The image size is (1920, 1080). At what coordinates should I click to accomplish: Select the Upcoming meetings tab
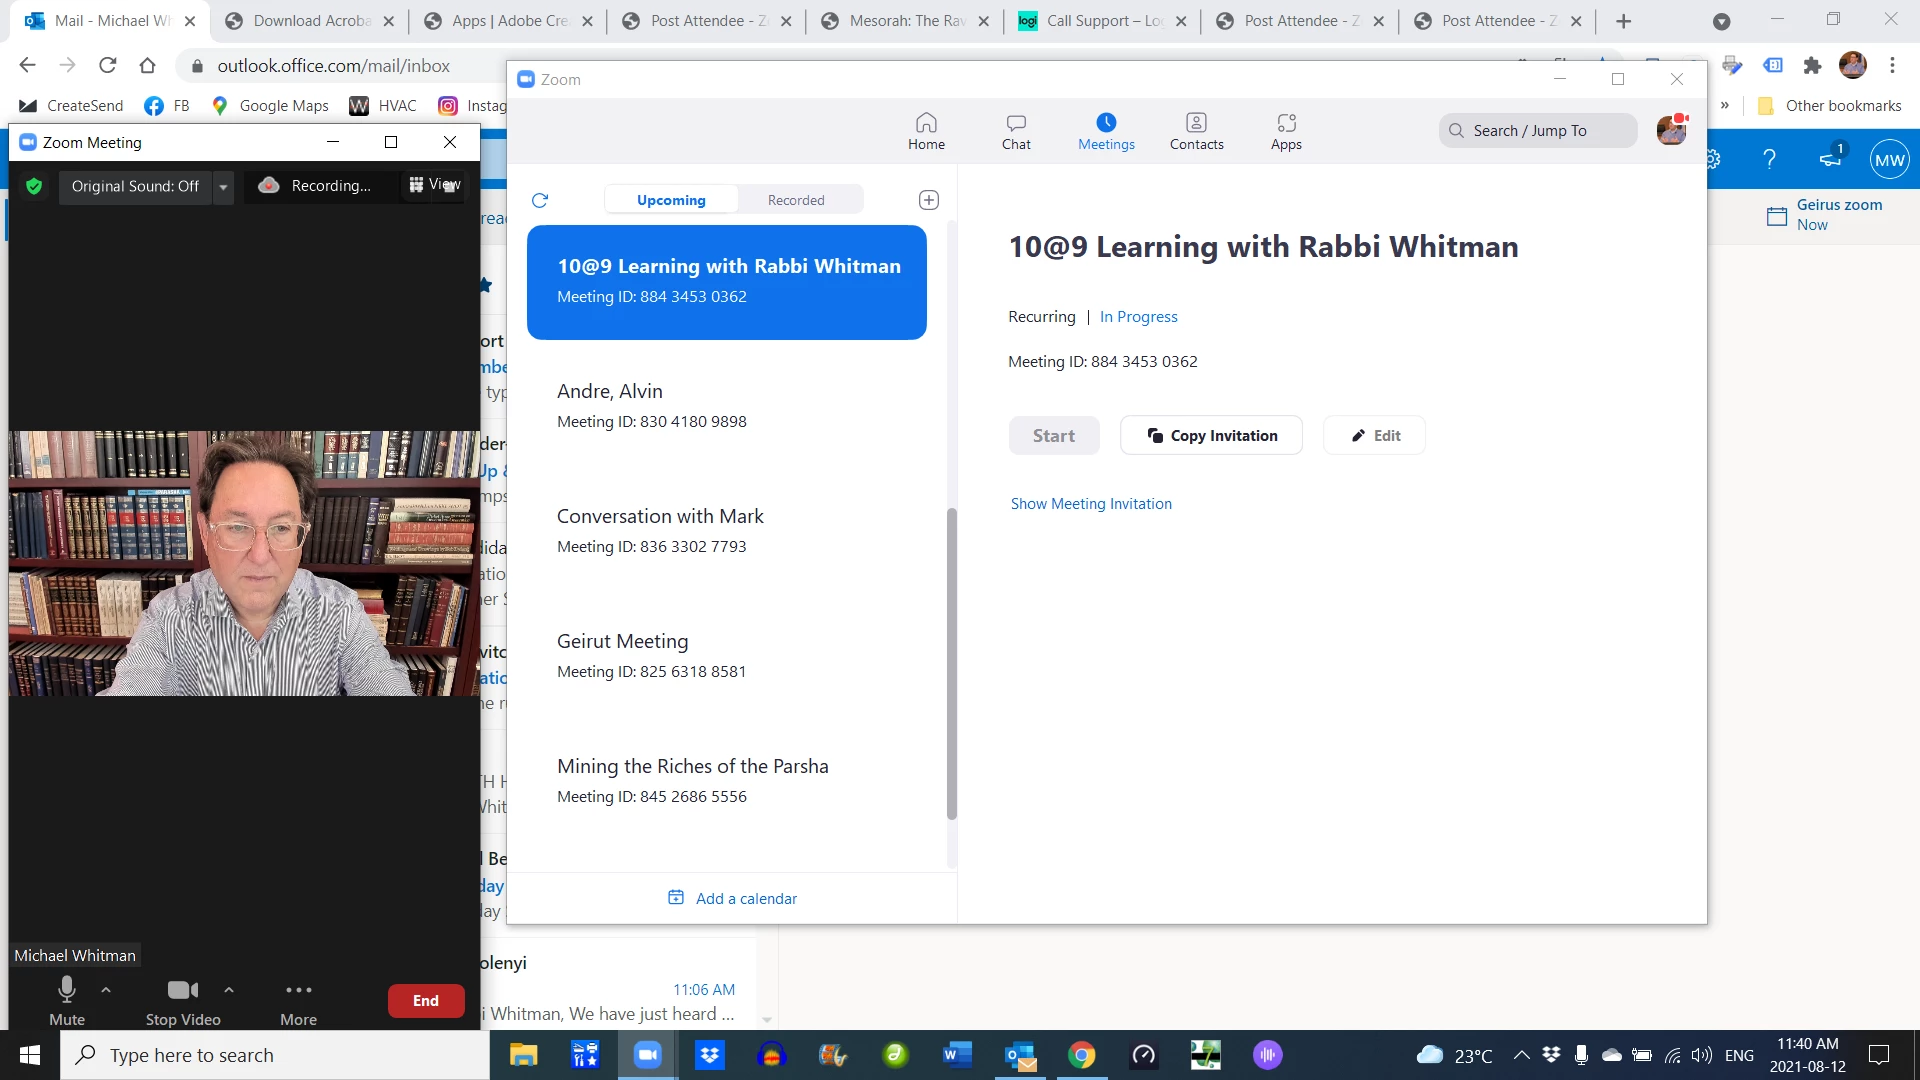coord(671,200)
